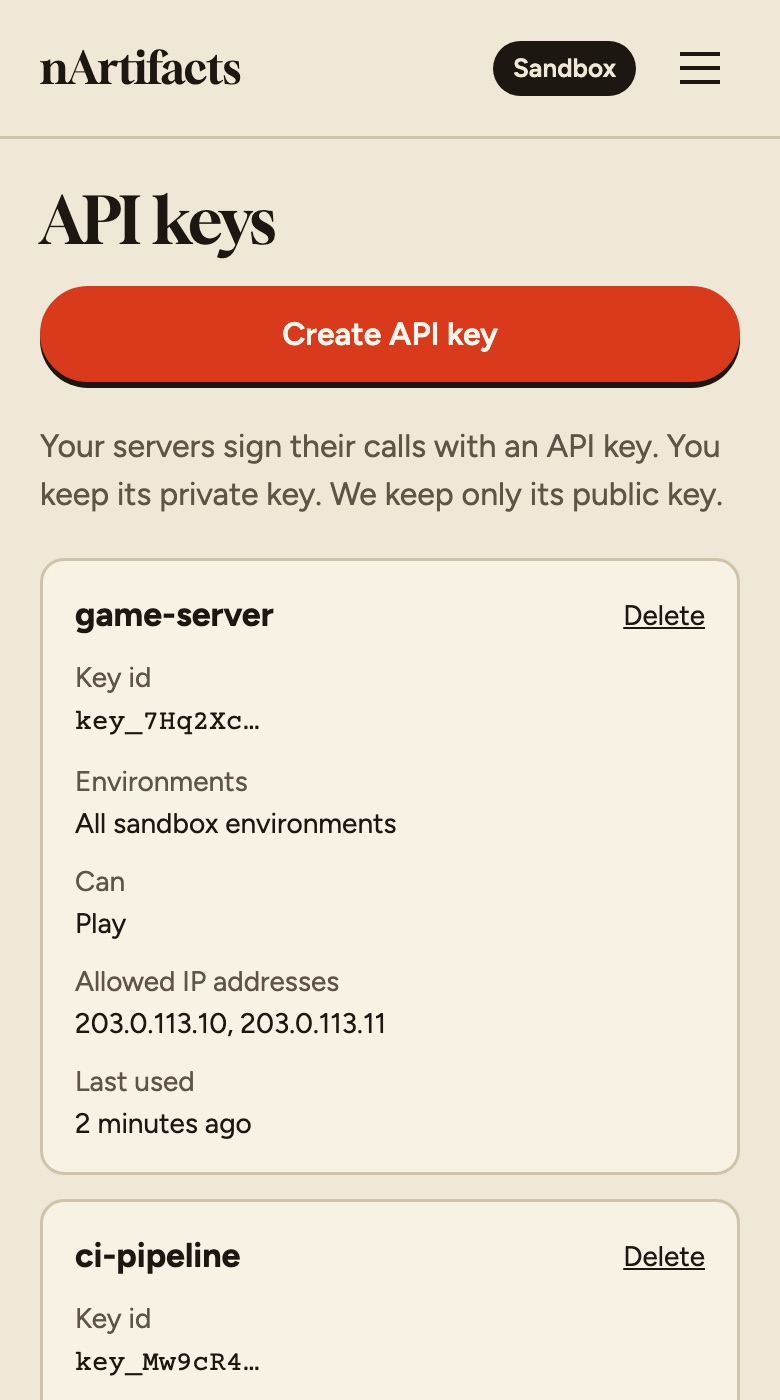Open the hamburger menu
The image size is (780, 1400).
700,68
